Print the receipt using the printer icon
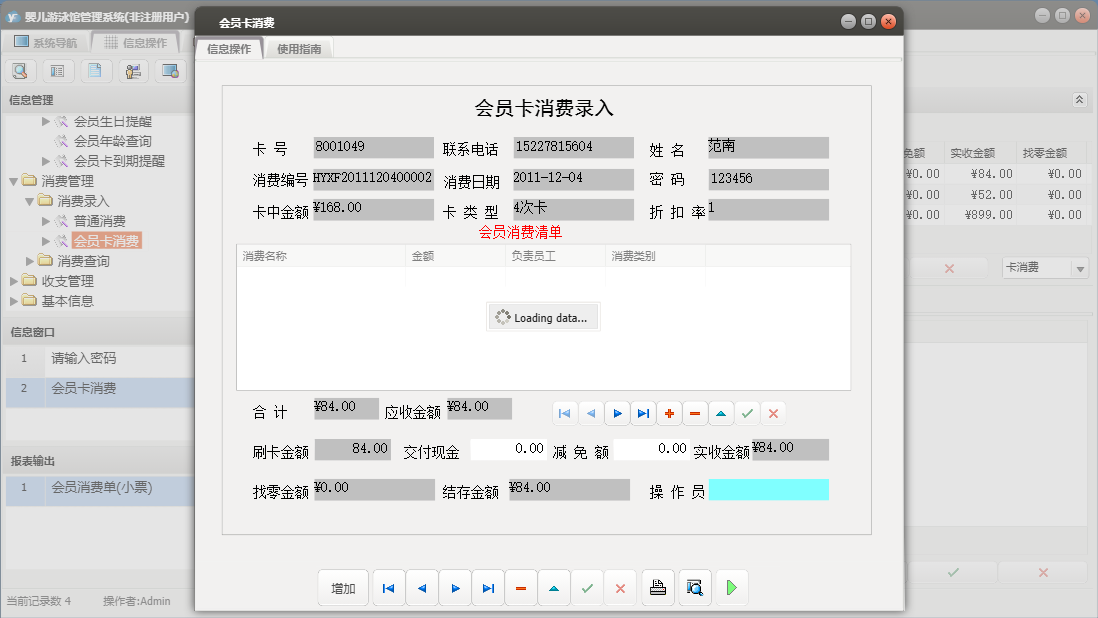Viewport: 1098px width, 618px height. pyautogui.click(x=658, y=588)
